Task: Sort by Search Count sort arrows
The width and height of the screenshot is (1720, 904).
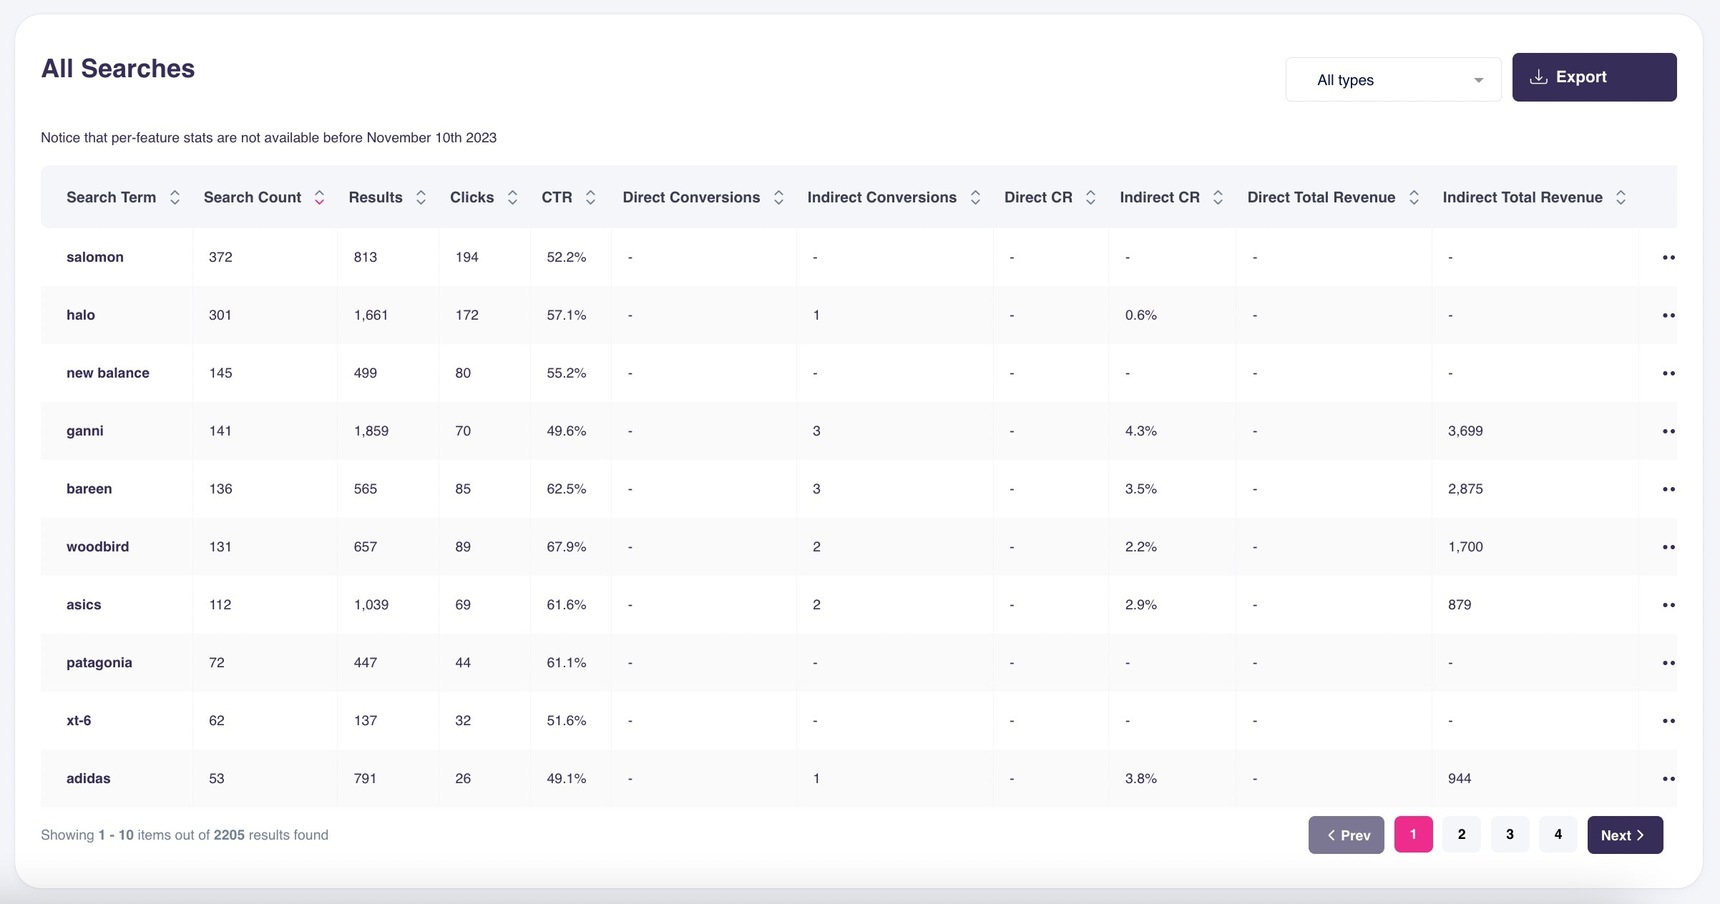Action: [319, 198]
